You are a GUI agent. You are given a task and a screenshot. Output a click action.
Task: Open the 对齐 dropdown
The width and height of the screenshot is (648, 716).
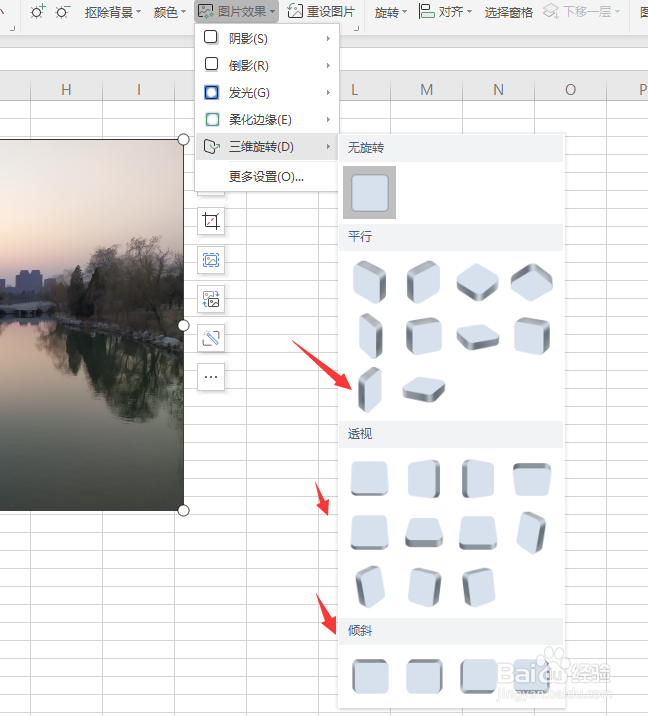[x=445, y=11]
